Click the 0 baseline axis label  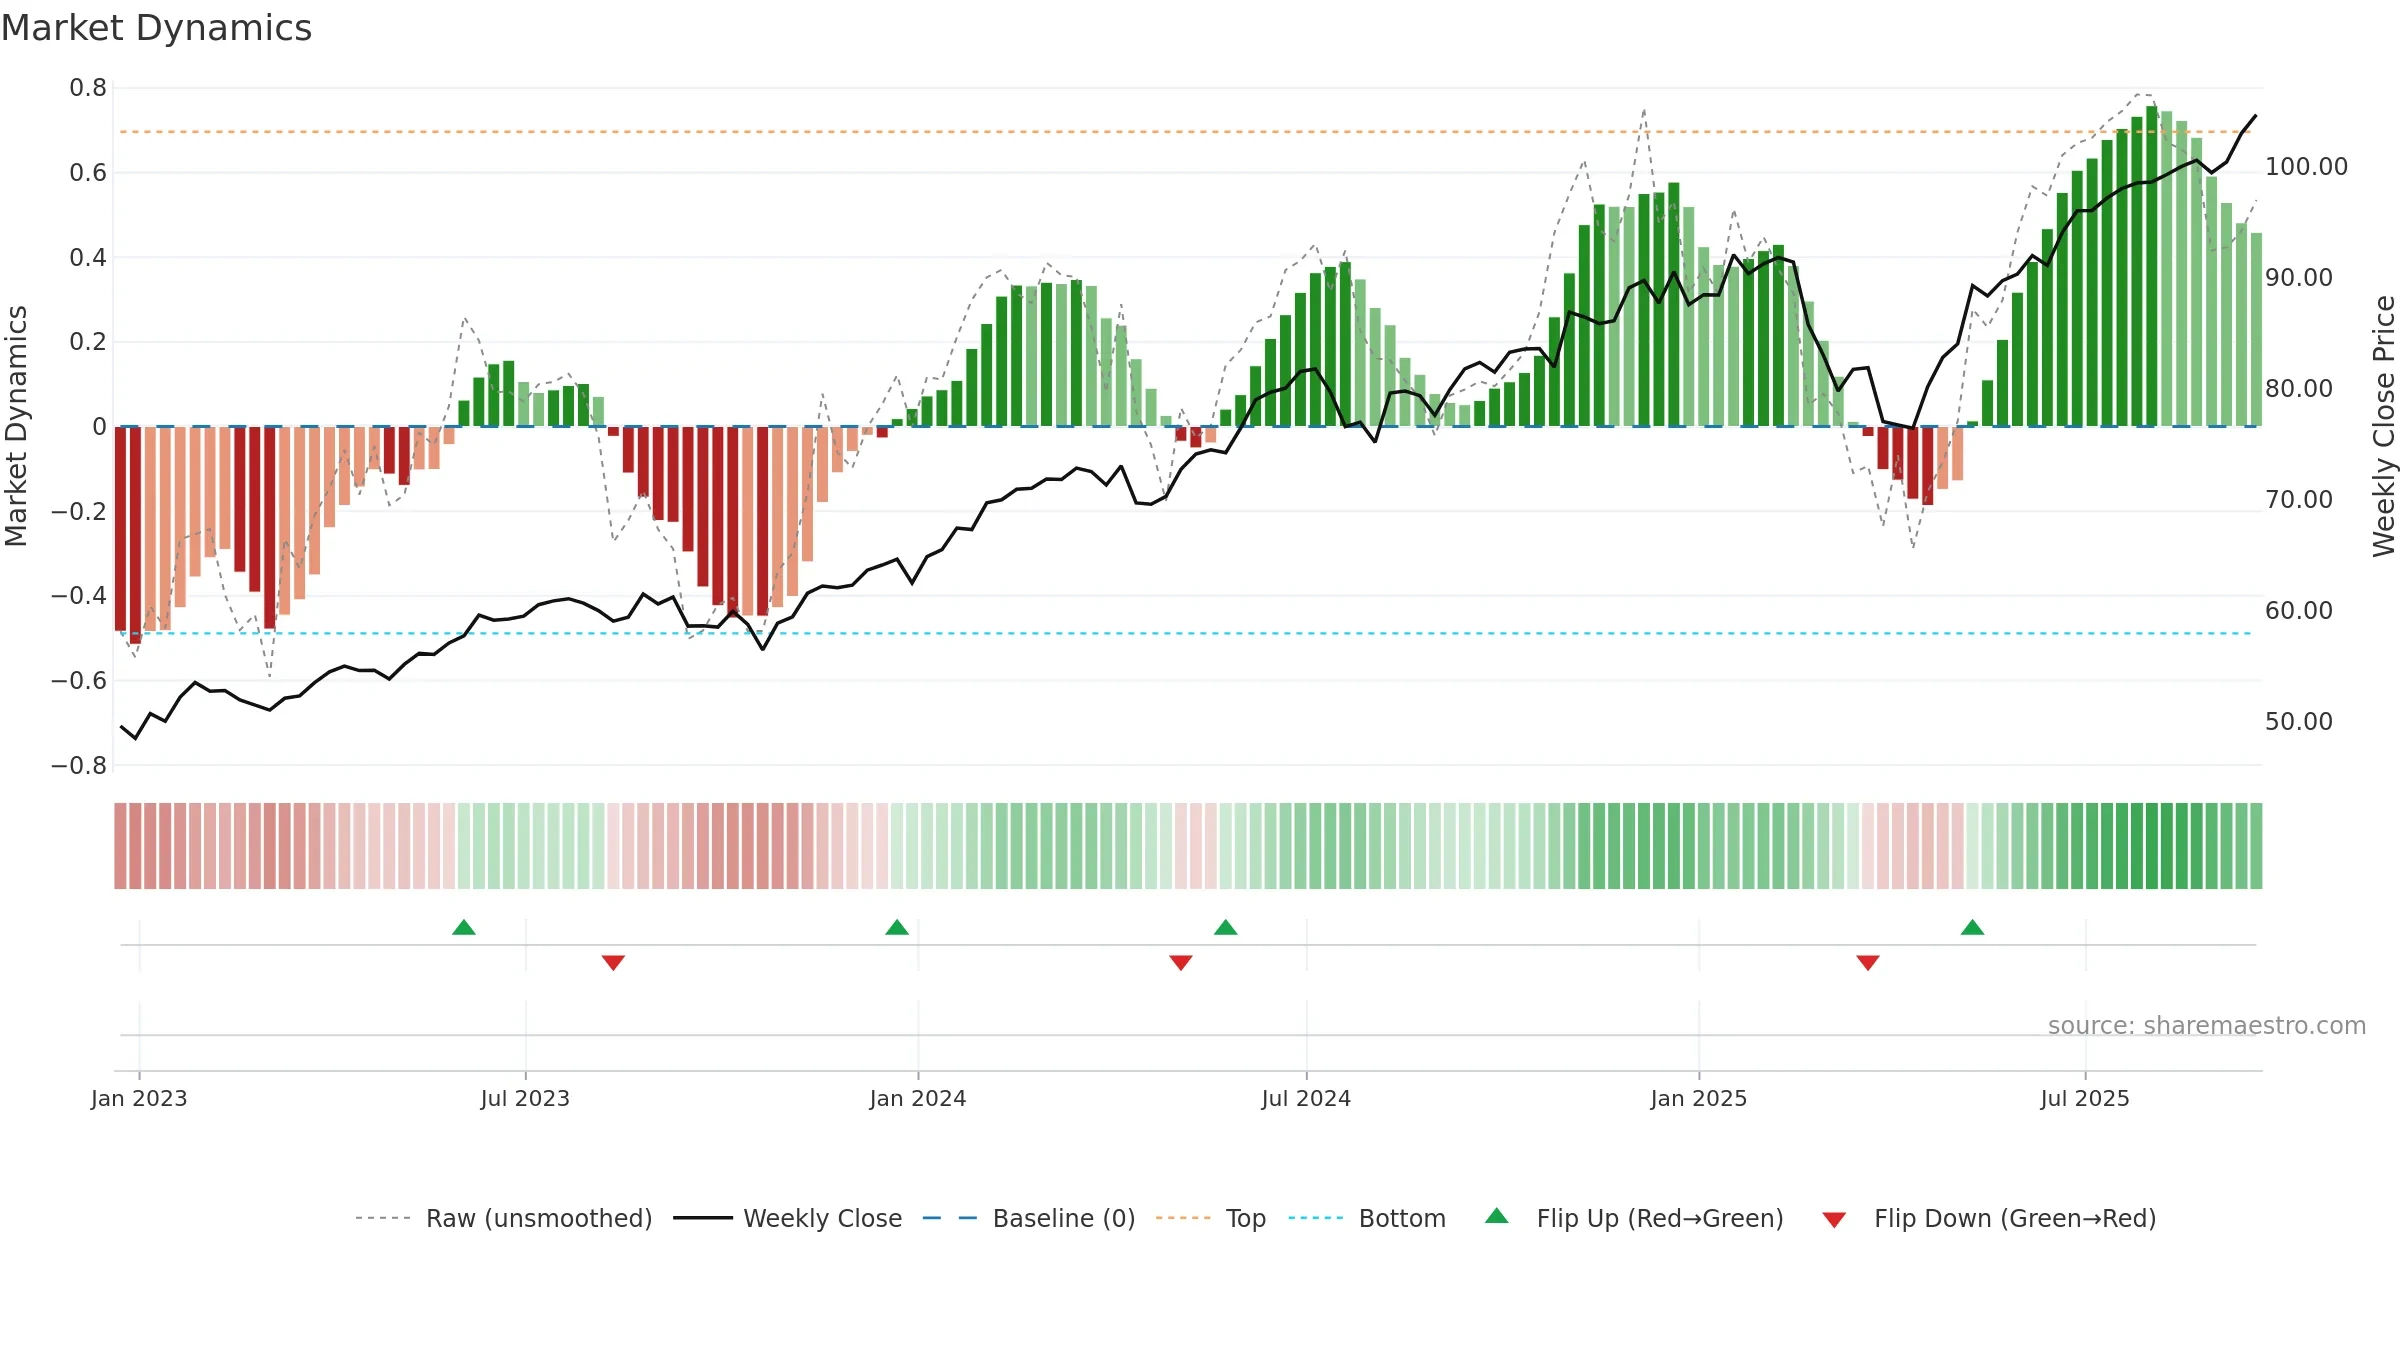(99, 427)
